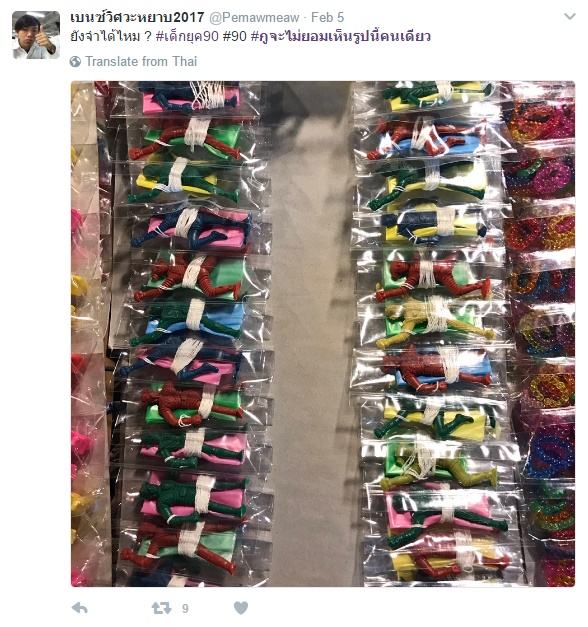The width and height of the screenshot is (588, 627).
Task: Open the tweet text ยังจำได้ไหม ?
Action: pyautogui.click(x=111, y=36)
